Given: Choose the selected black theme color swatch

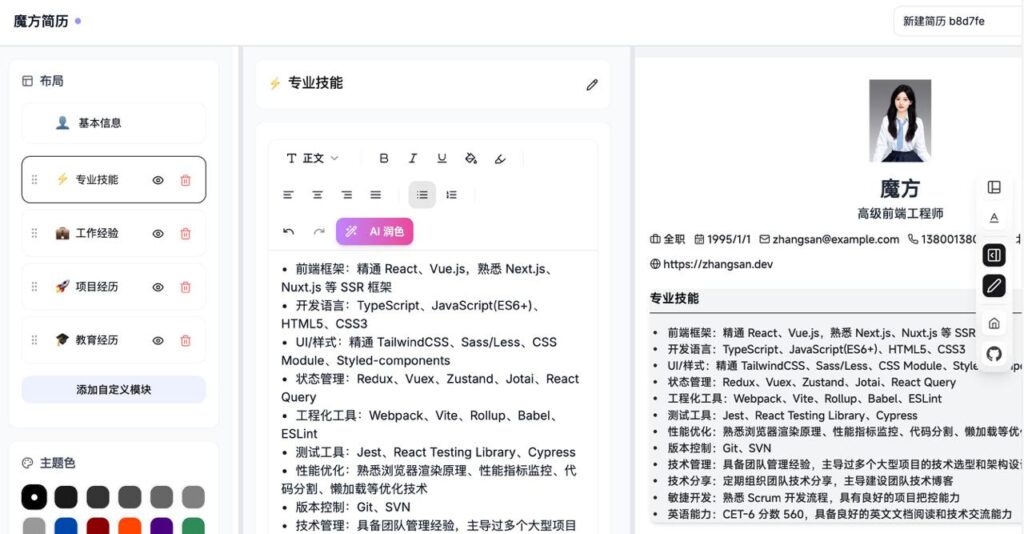Looking at the screenshot, I should point(34,497).
